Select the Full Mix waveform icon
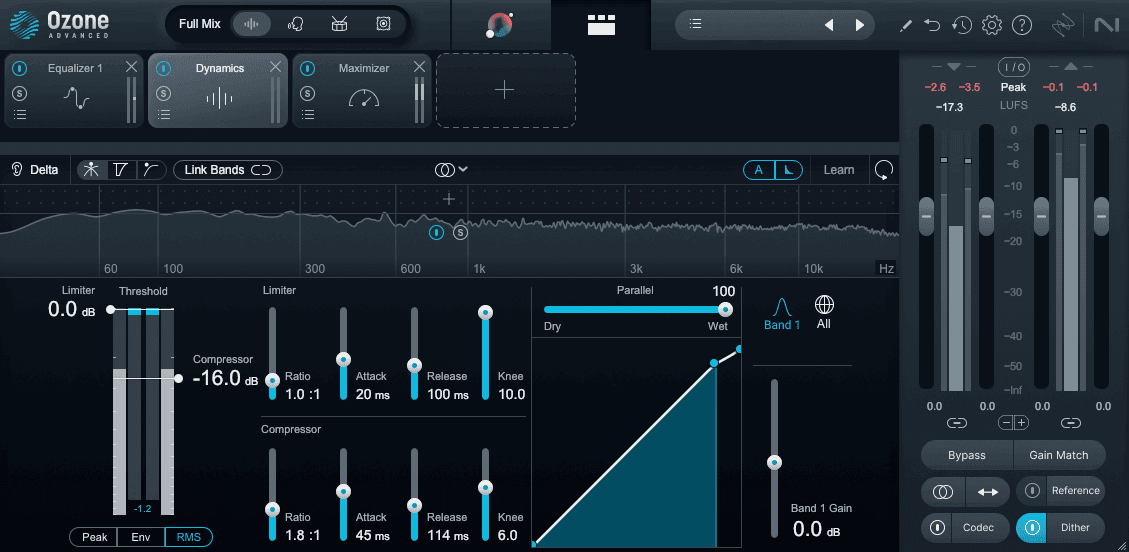Image resolution: width=1129 pixels, height=552 pixels. 251,24
